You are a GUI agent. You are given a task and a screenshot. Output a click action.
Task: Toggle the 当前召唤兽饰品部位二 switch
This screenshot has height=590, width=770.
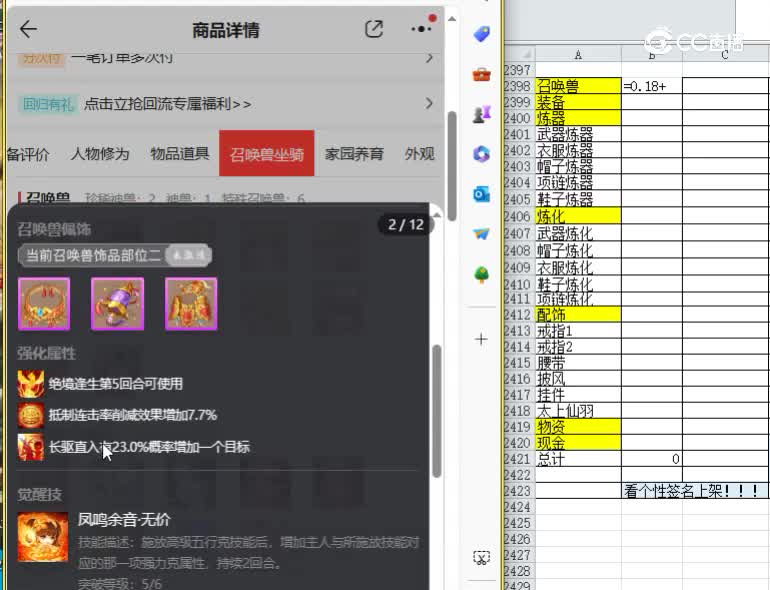coord(189,255)
